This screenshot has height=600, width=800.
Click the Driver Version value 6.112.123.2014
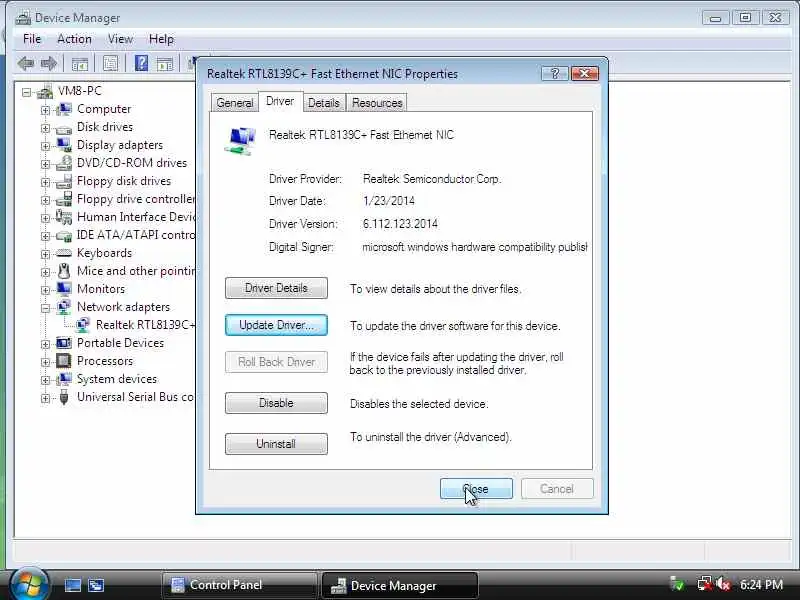[400, 224]
